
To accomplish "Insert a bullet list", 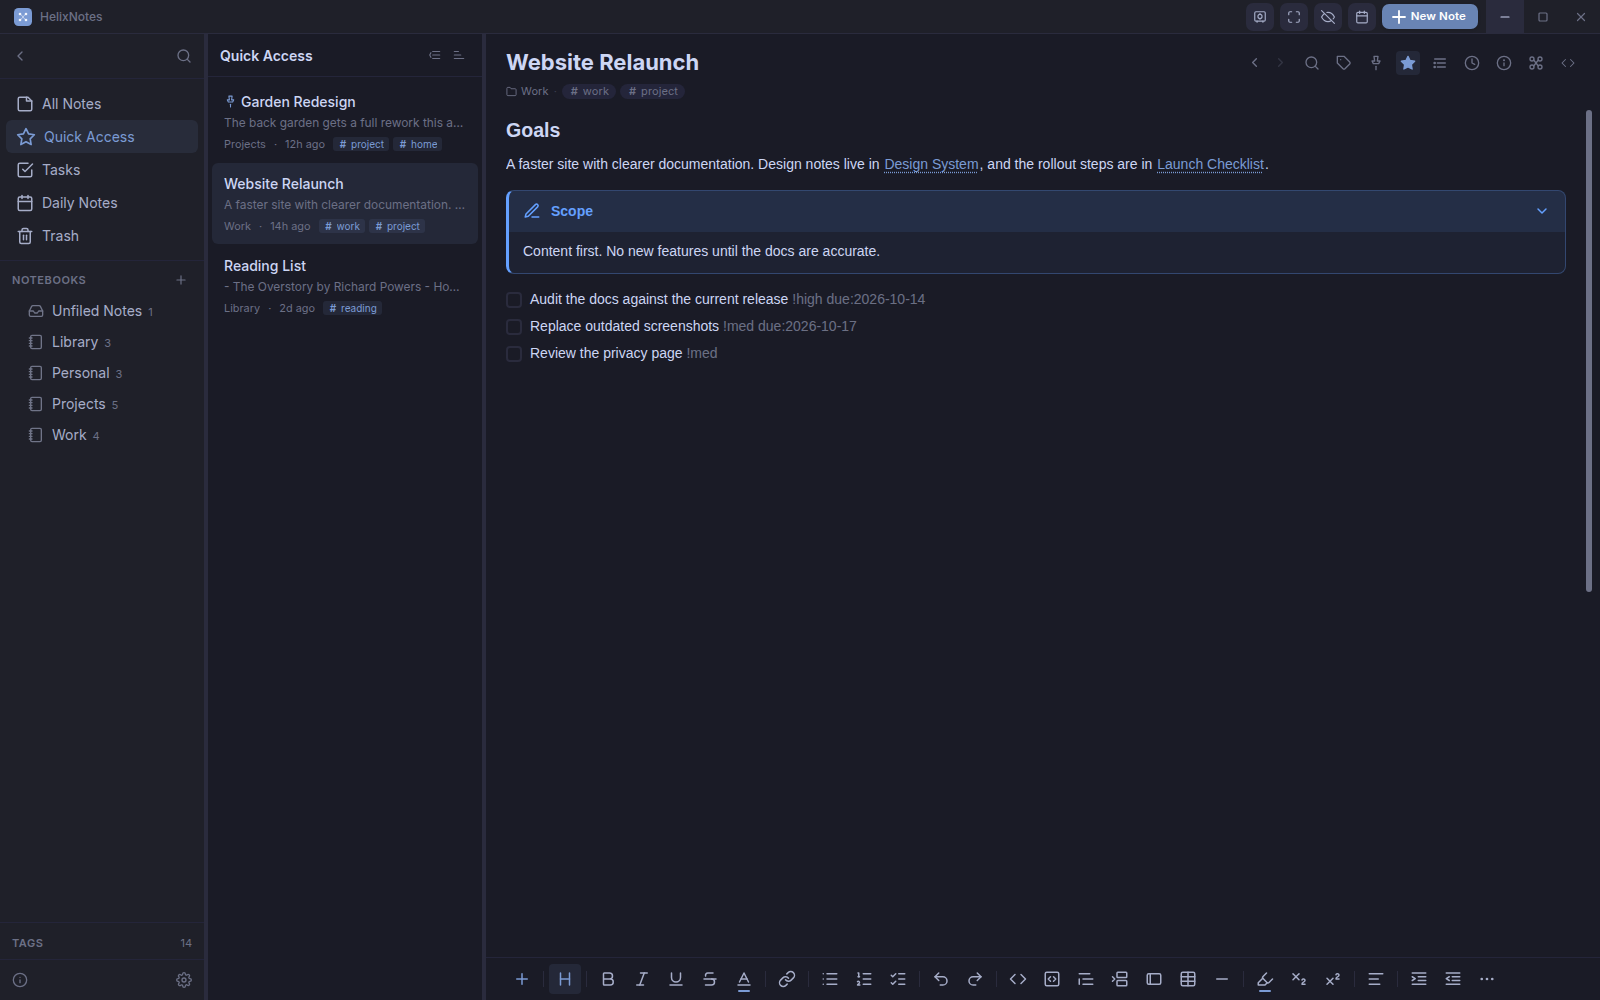I will pos(830,979).
